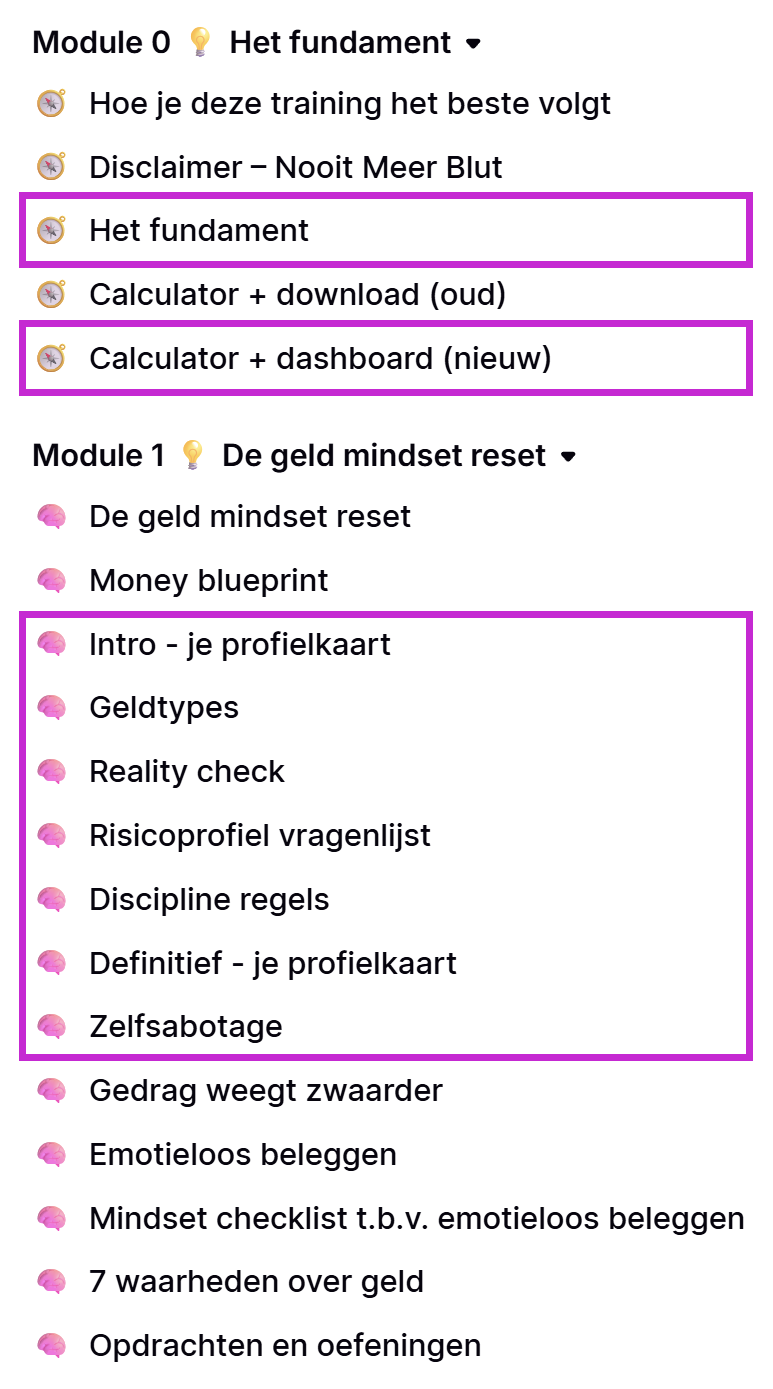Open lesson Hoe je deze training het beste volgt
Screen dimensions: 773x1389
tap(350, 103)
